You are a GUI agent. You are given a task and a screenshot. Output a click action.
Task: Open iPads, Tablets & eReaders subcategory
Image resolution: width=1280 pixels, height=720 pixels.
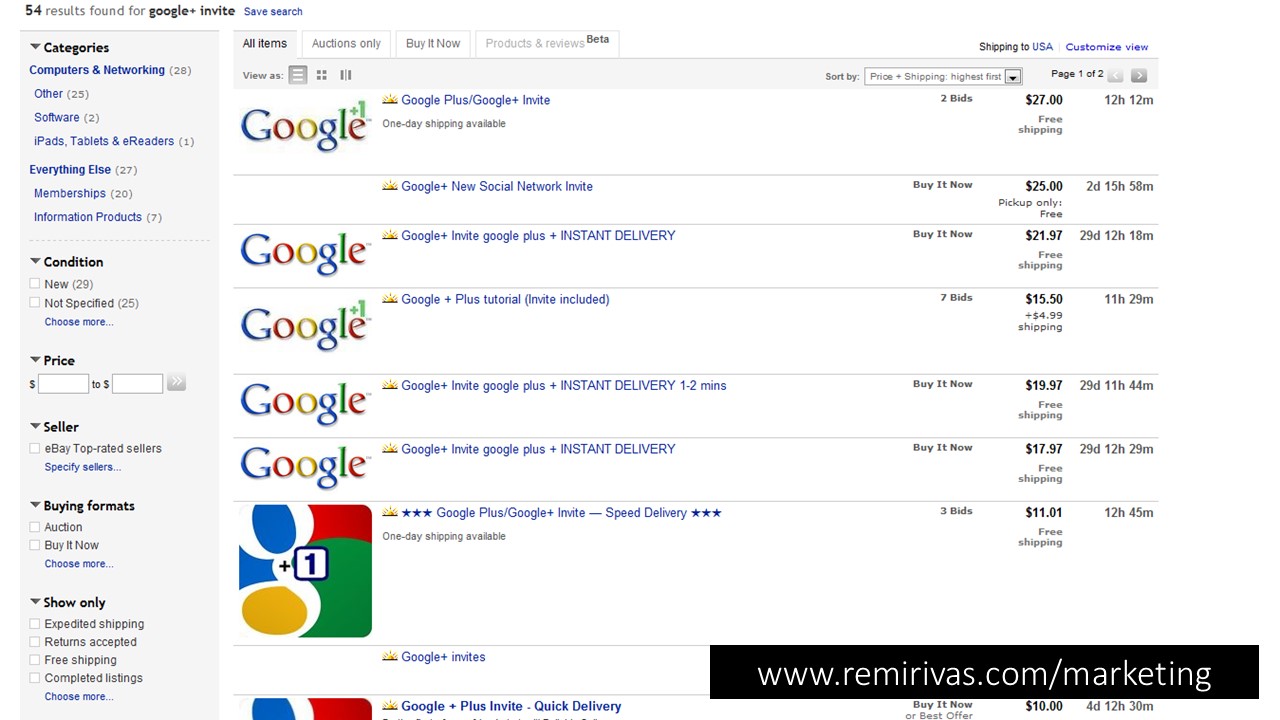104,141
